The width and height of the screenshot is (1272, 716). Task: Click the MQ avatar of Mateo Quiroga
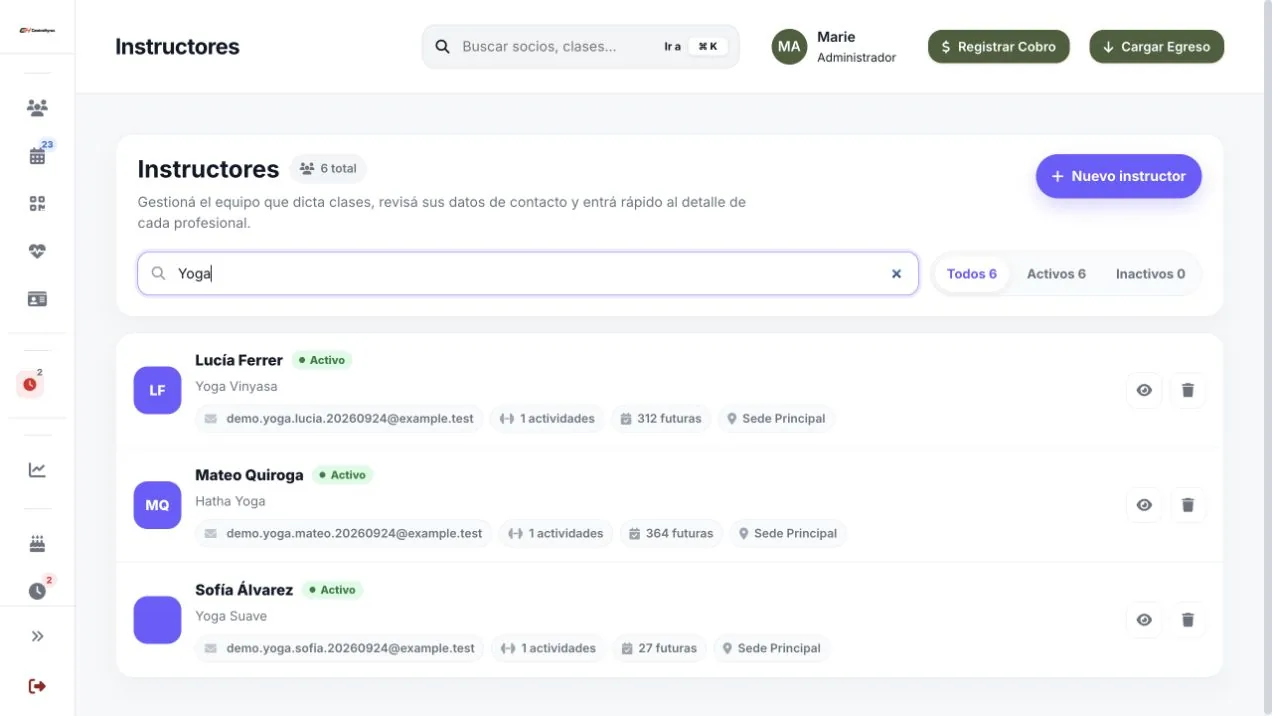(x=157, y=505)
